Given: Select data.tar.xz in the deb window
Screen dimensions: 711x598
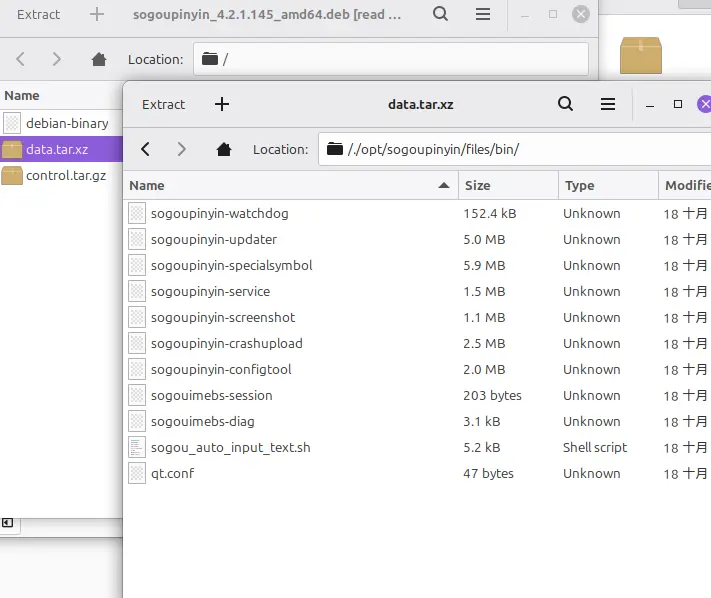Looking at the screenshot, I should pyautogui.click(x=61, y=149).
